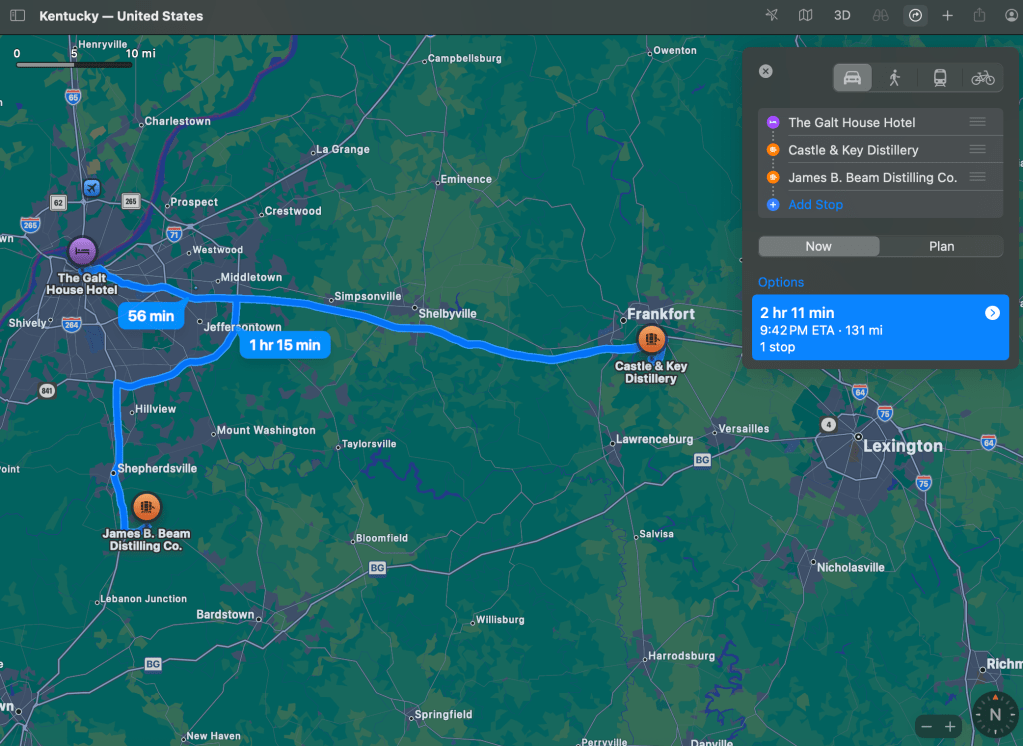Viewport: 1023px width, 746px height.
Task: Select walking directions mode
Action: 895,78
